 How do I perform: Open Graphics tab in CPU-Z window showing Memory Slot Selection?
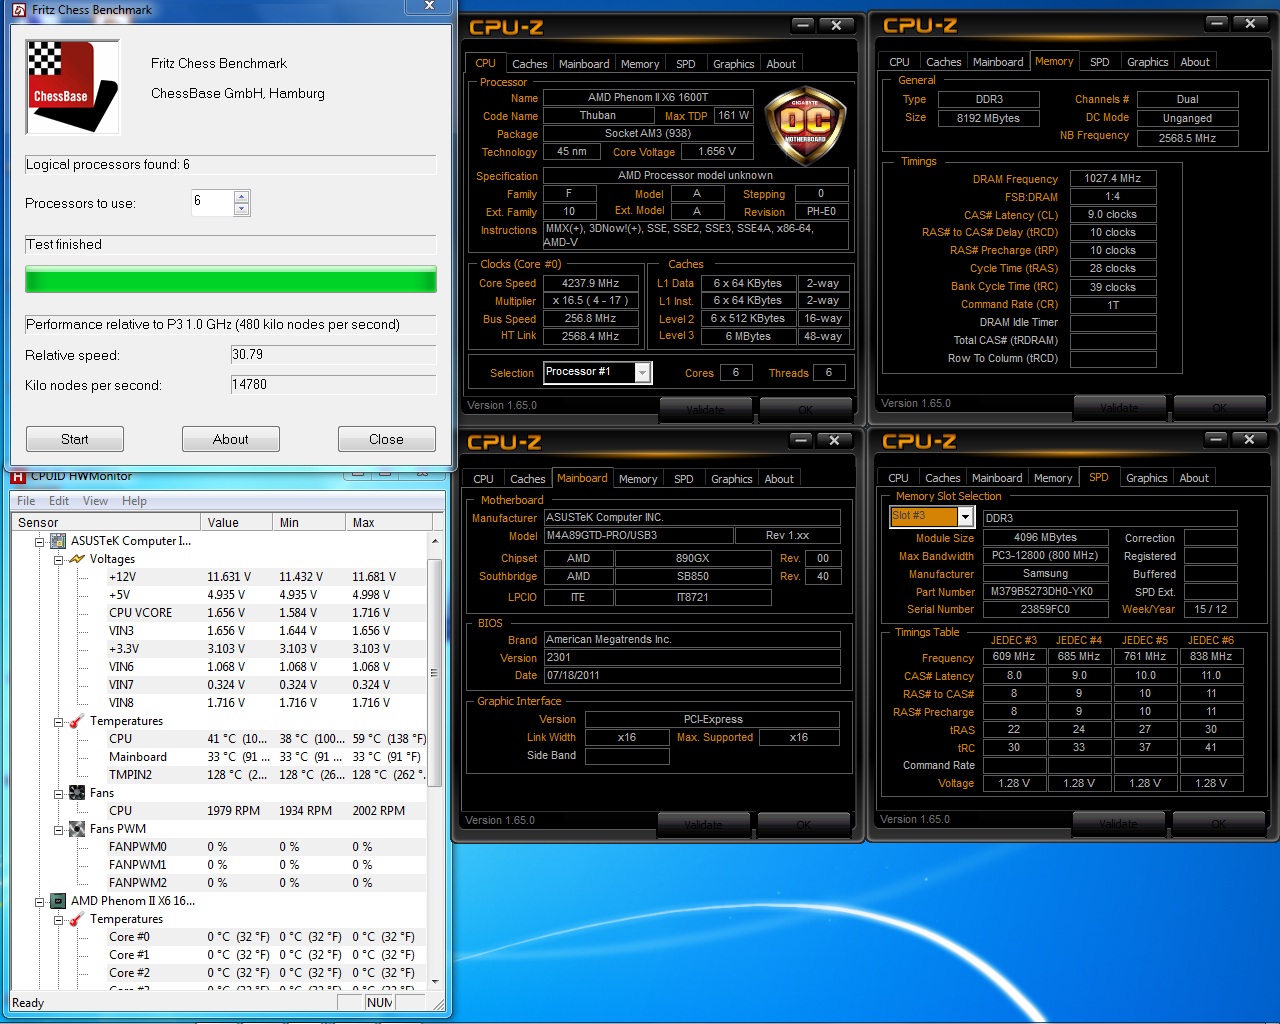coord(1146,478)
